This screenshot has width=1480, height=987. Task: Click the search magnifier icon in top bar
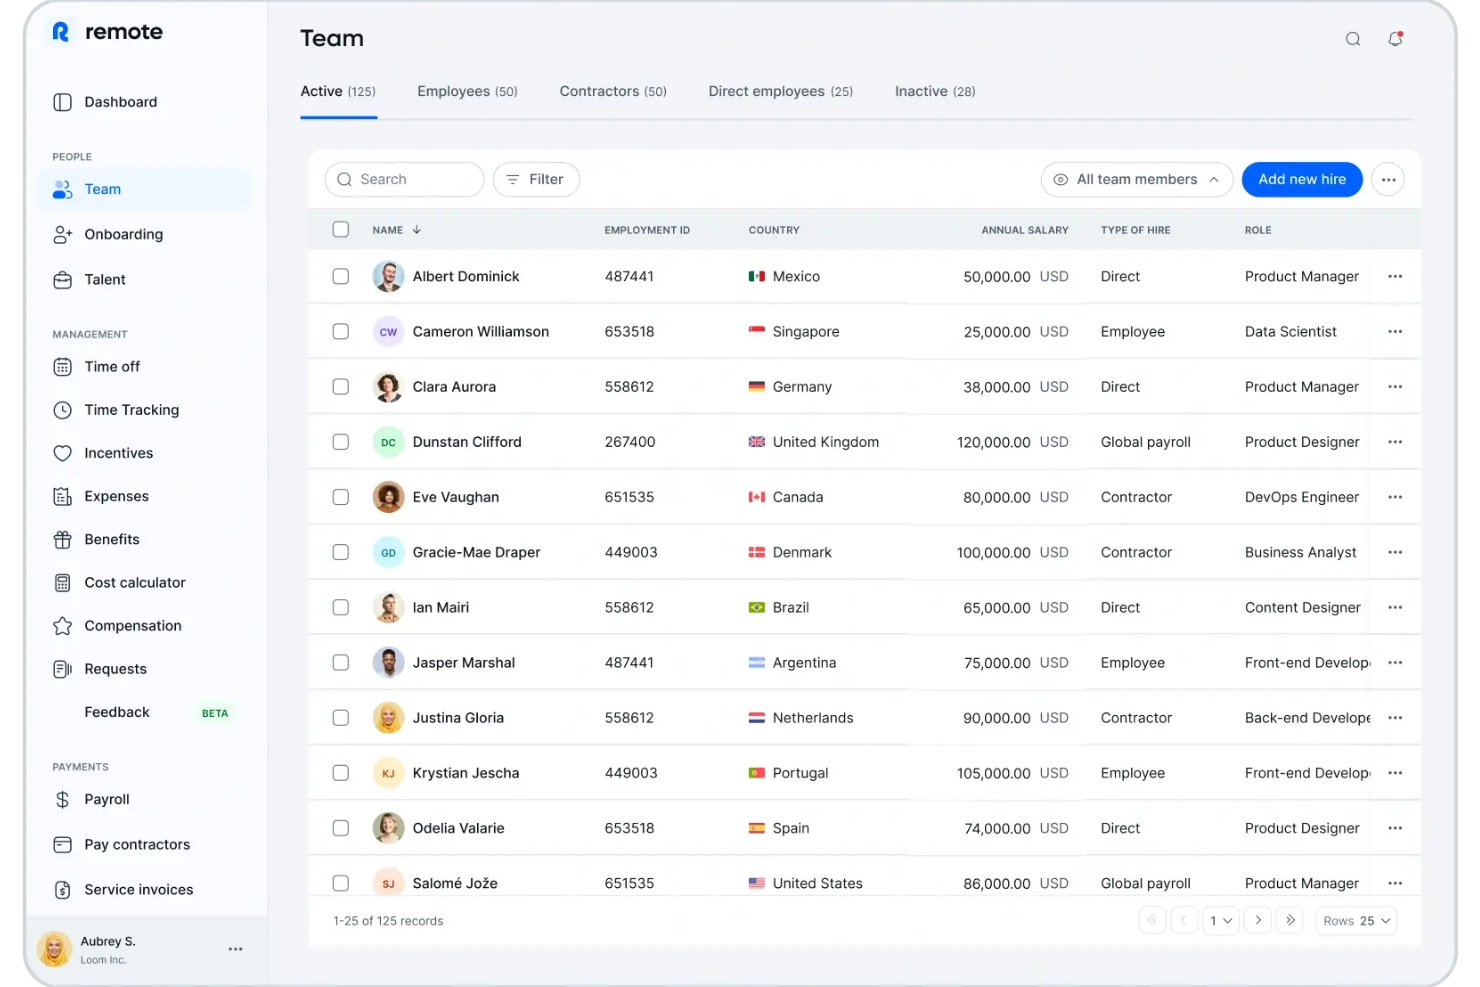click(x=1352, y=38)
